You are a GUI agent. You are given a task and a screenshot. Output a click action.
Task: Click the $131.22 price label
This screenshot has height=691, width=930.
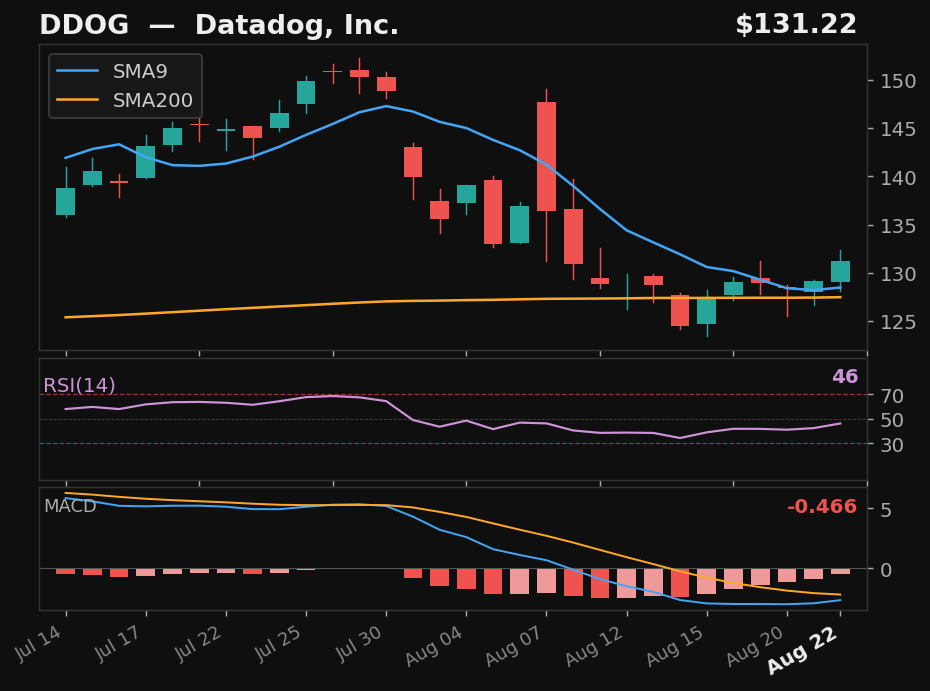coord(796,25)
